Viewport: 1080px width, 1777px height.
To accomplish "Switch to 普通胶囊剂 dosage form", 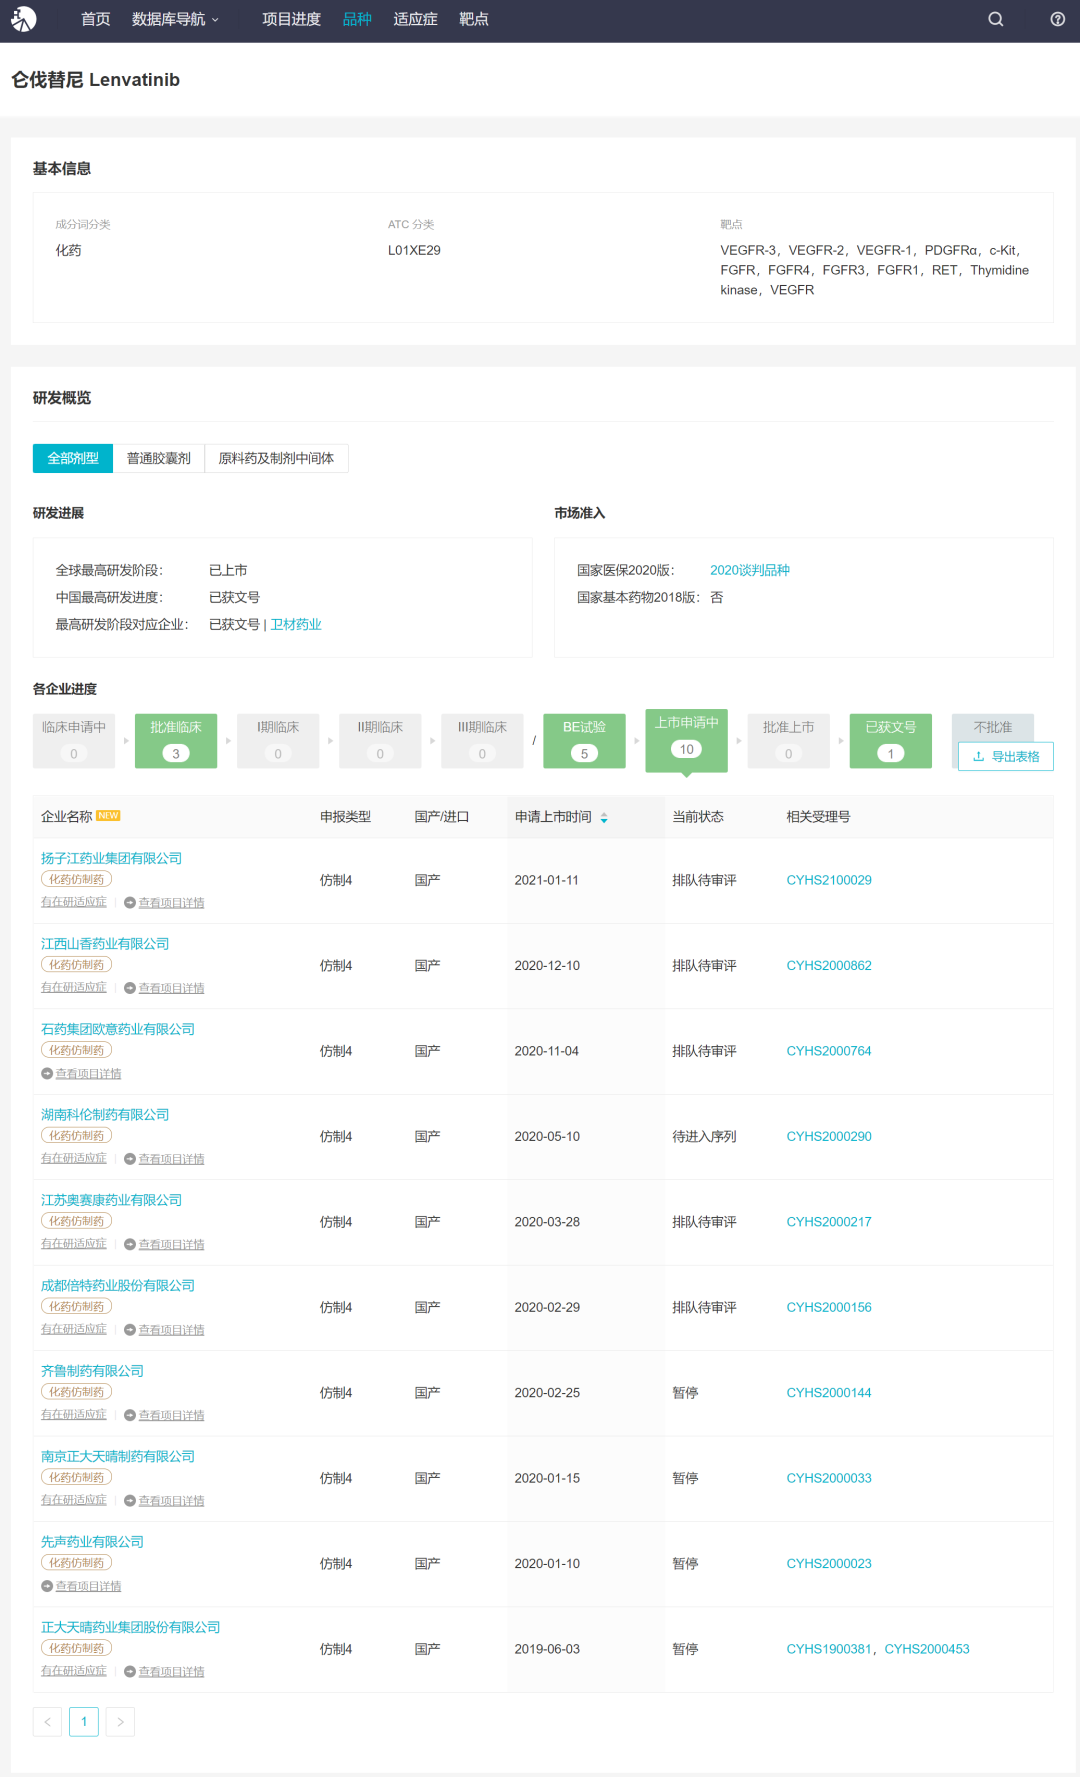I will (x=158, y=458).
